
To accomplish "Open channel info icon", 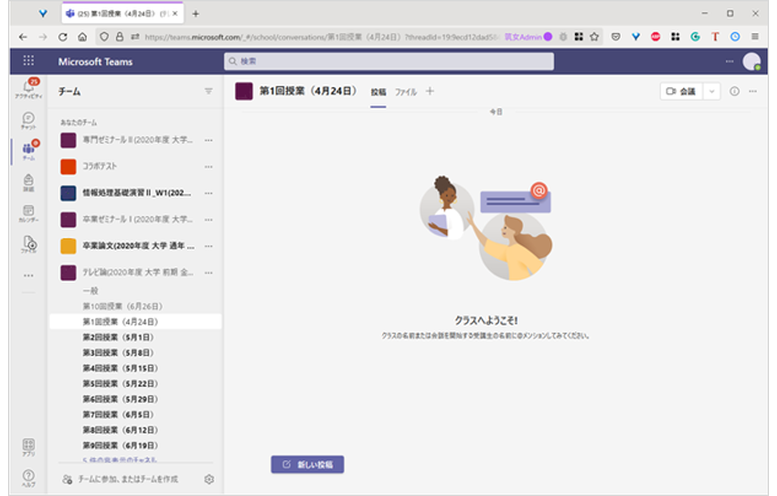I will [x=734, y=91].
